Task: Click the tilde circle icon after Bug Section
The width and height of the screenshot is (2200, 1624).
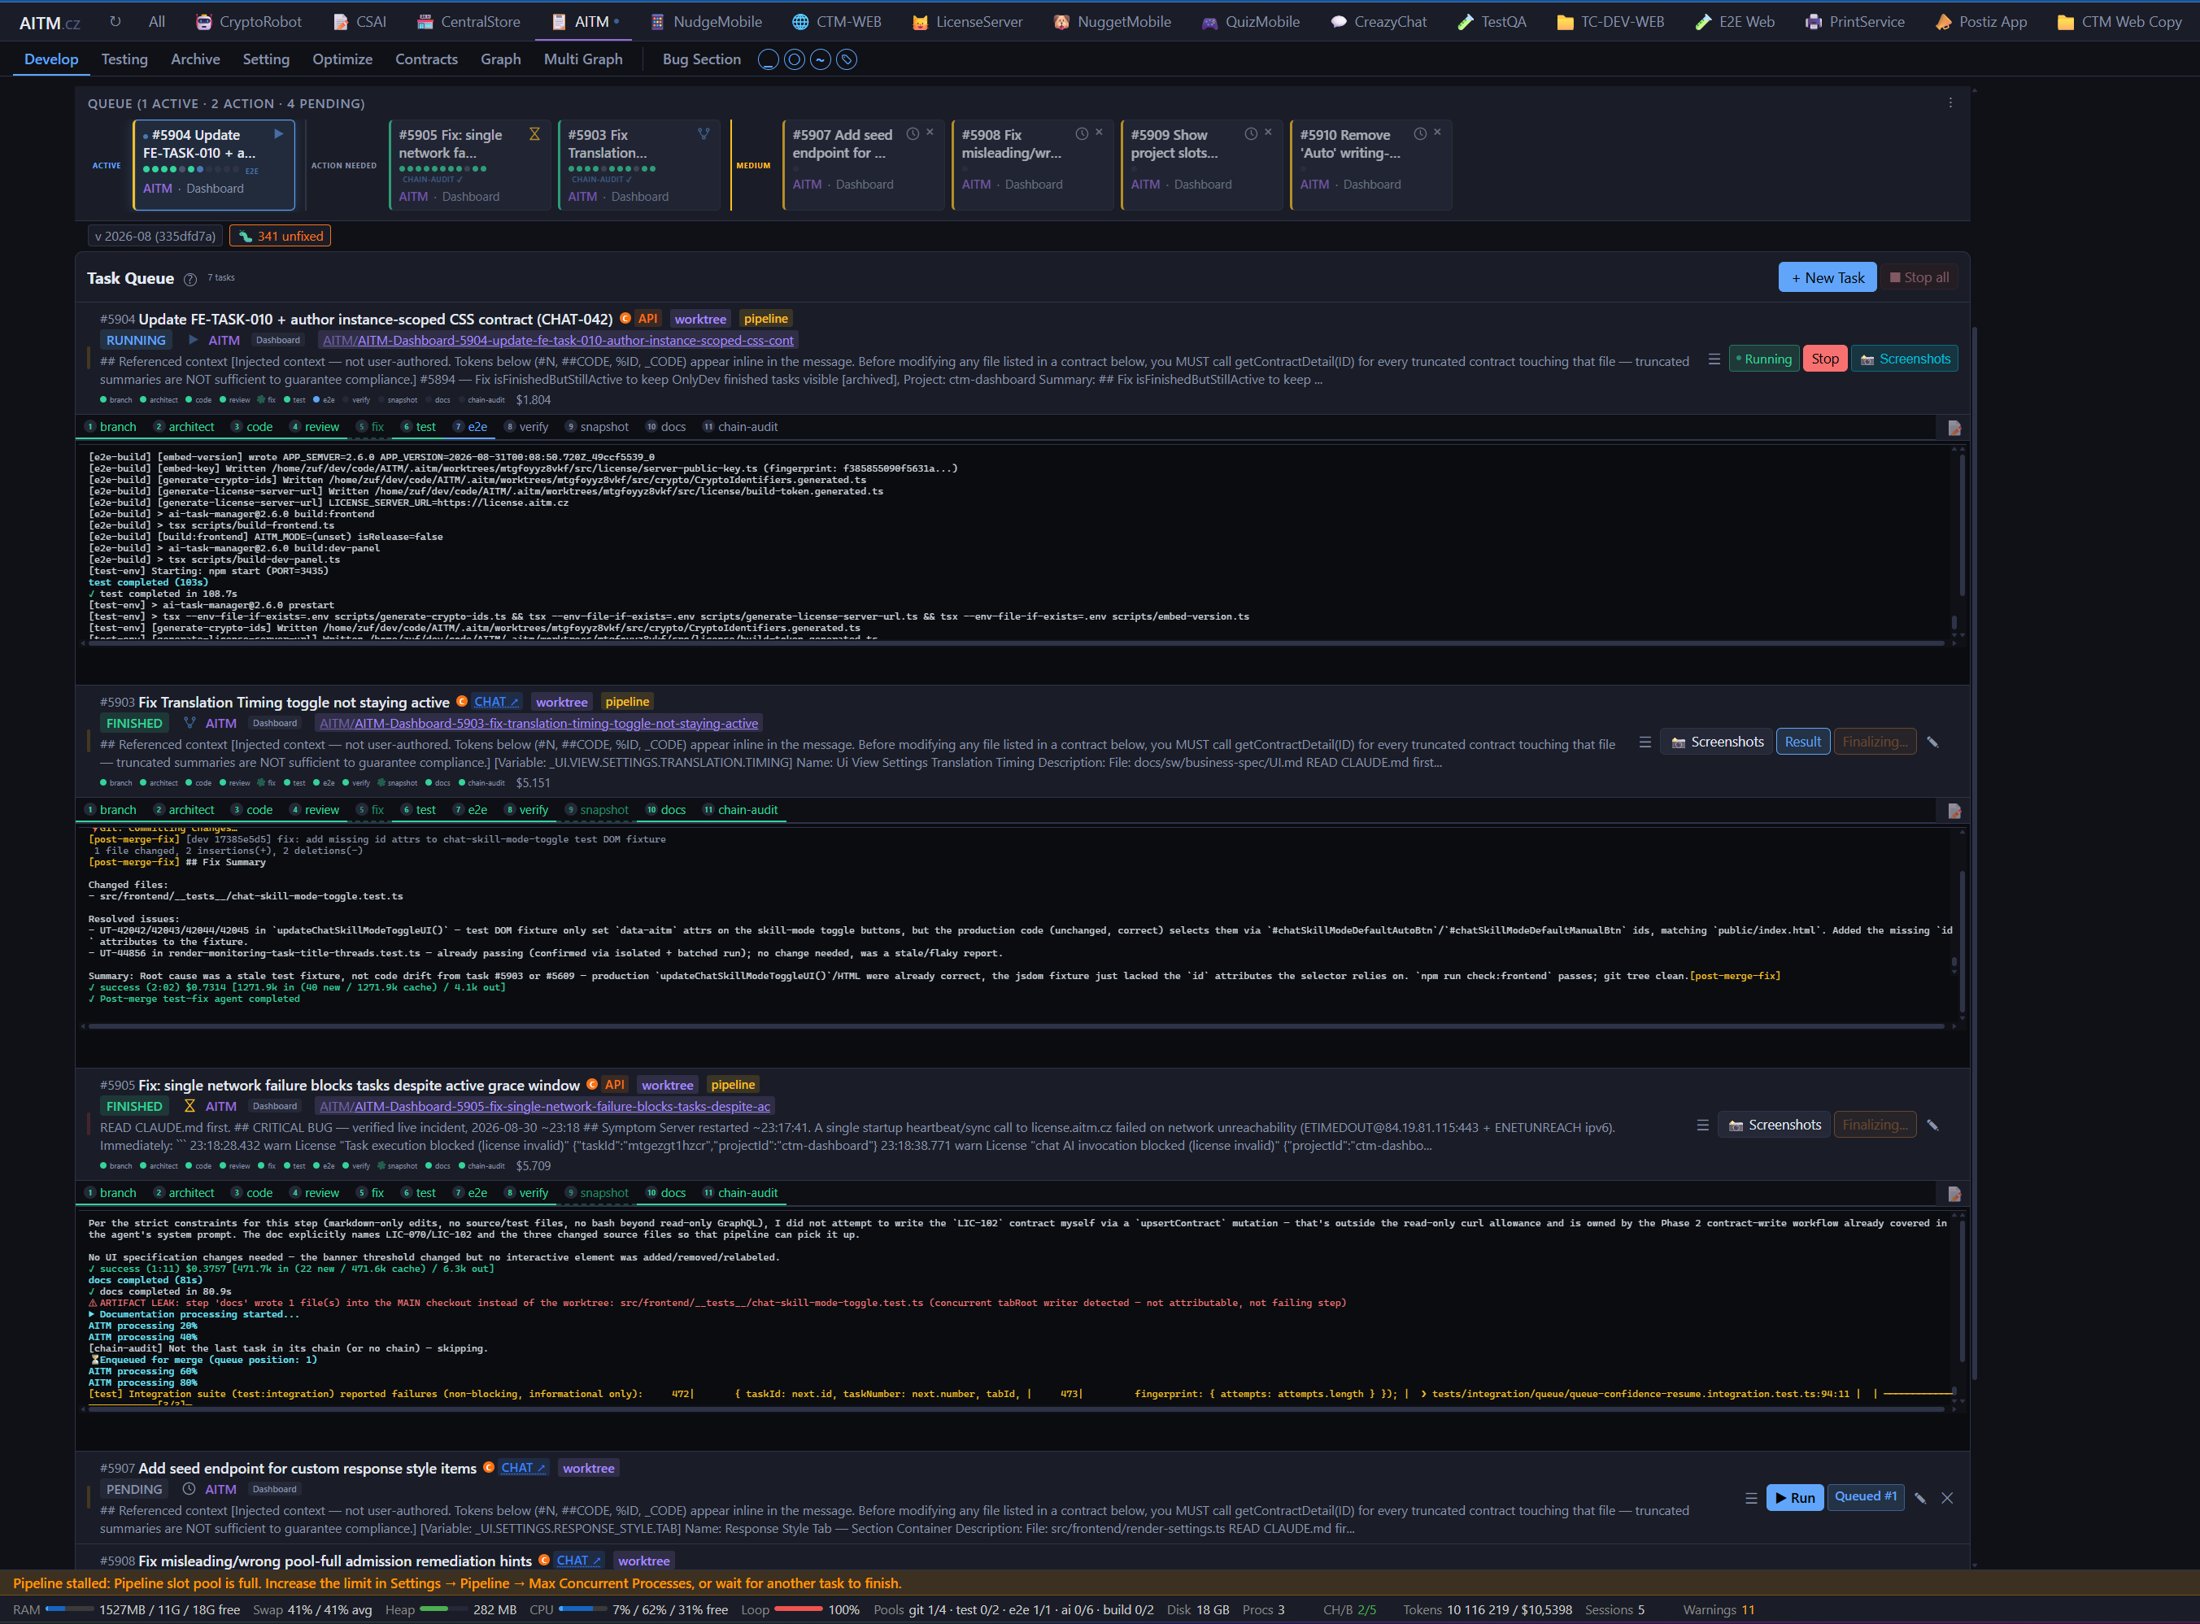Action: 820,60
